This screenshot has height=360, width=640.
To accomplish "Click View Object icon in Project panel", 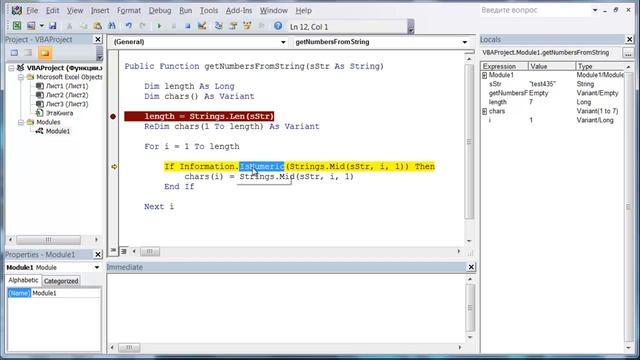I will (28, 53).
